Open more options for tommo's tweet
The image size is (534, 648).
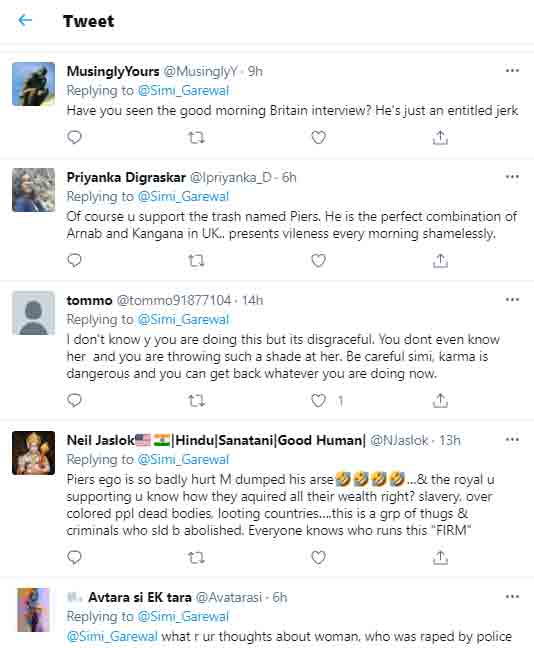click(x=512, y=300)
